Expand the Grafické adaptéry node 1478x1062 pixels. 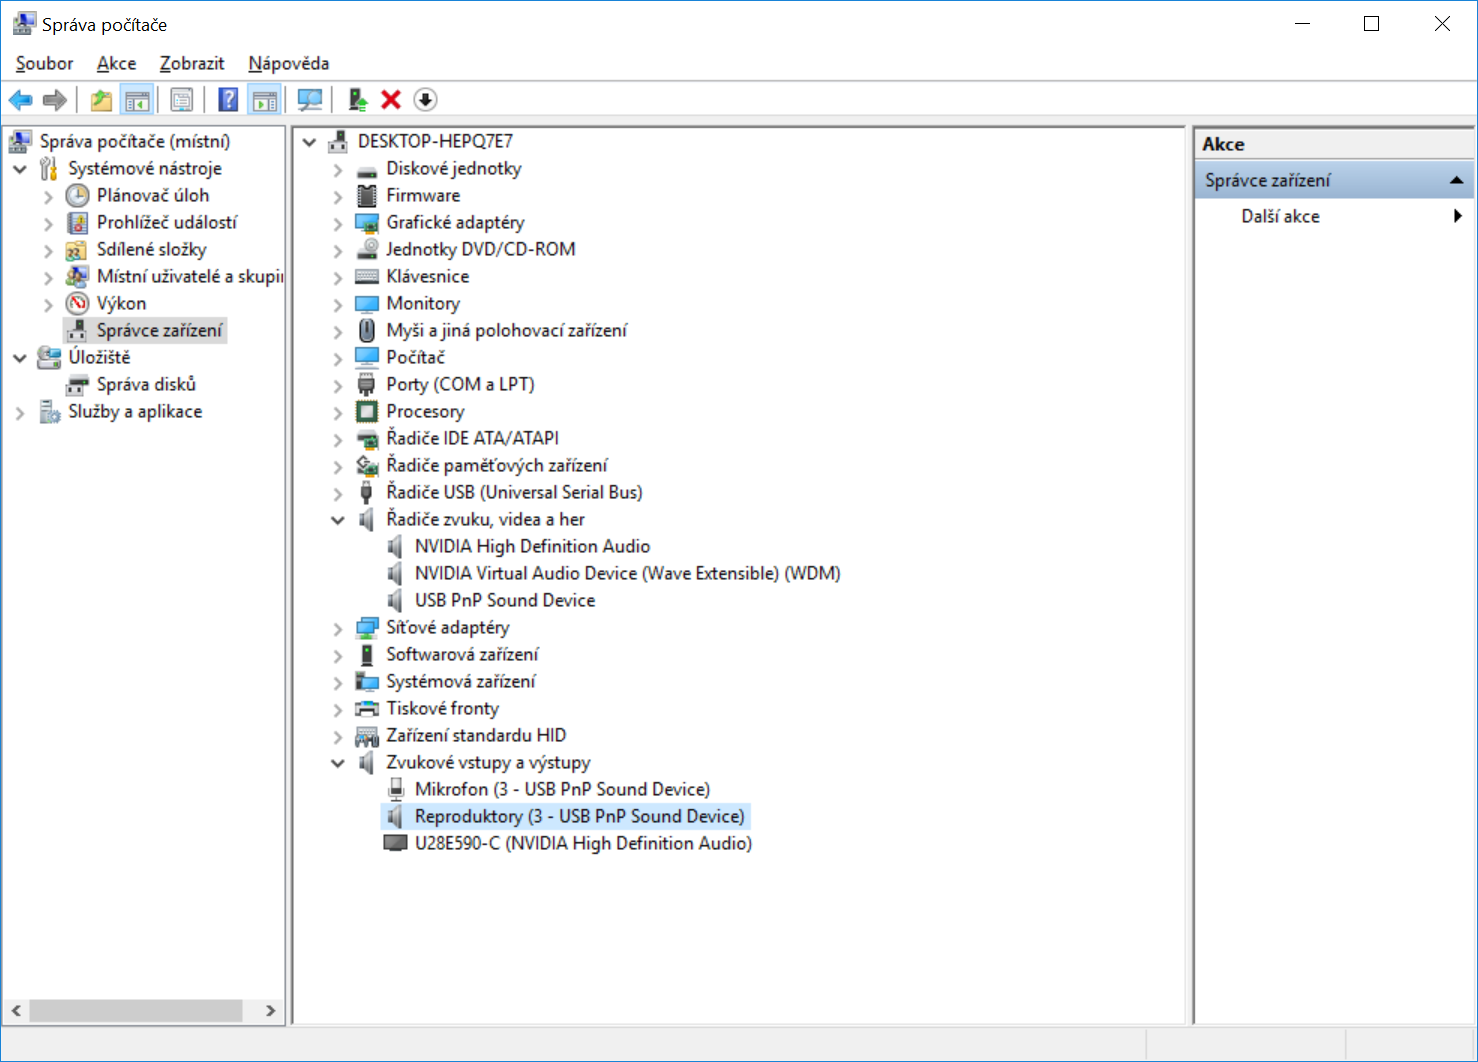click(x=338, y=223)
